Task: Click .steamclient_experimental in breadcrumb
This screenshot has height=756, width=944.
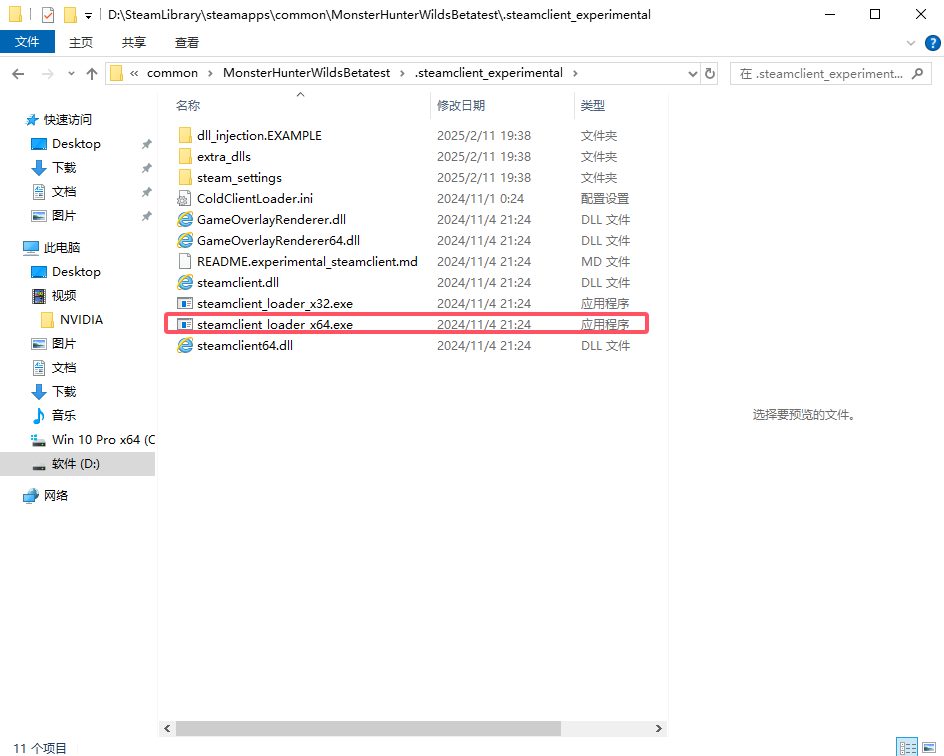Action: click(x=489, y=73)
